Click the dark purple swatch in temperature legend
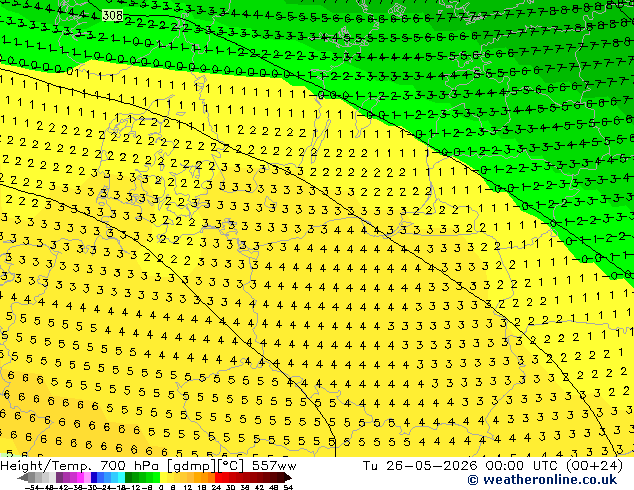634x490 pixels. [x=59, y=478]
